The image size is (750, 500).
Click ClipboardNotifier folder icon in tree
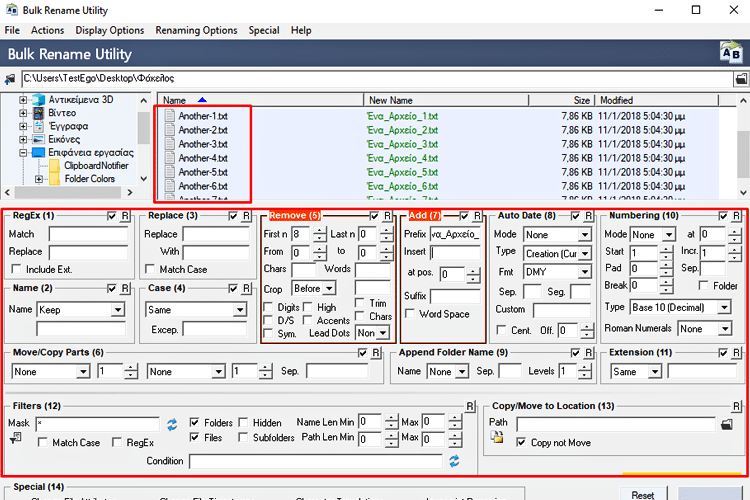tap(55, 166)
